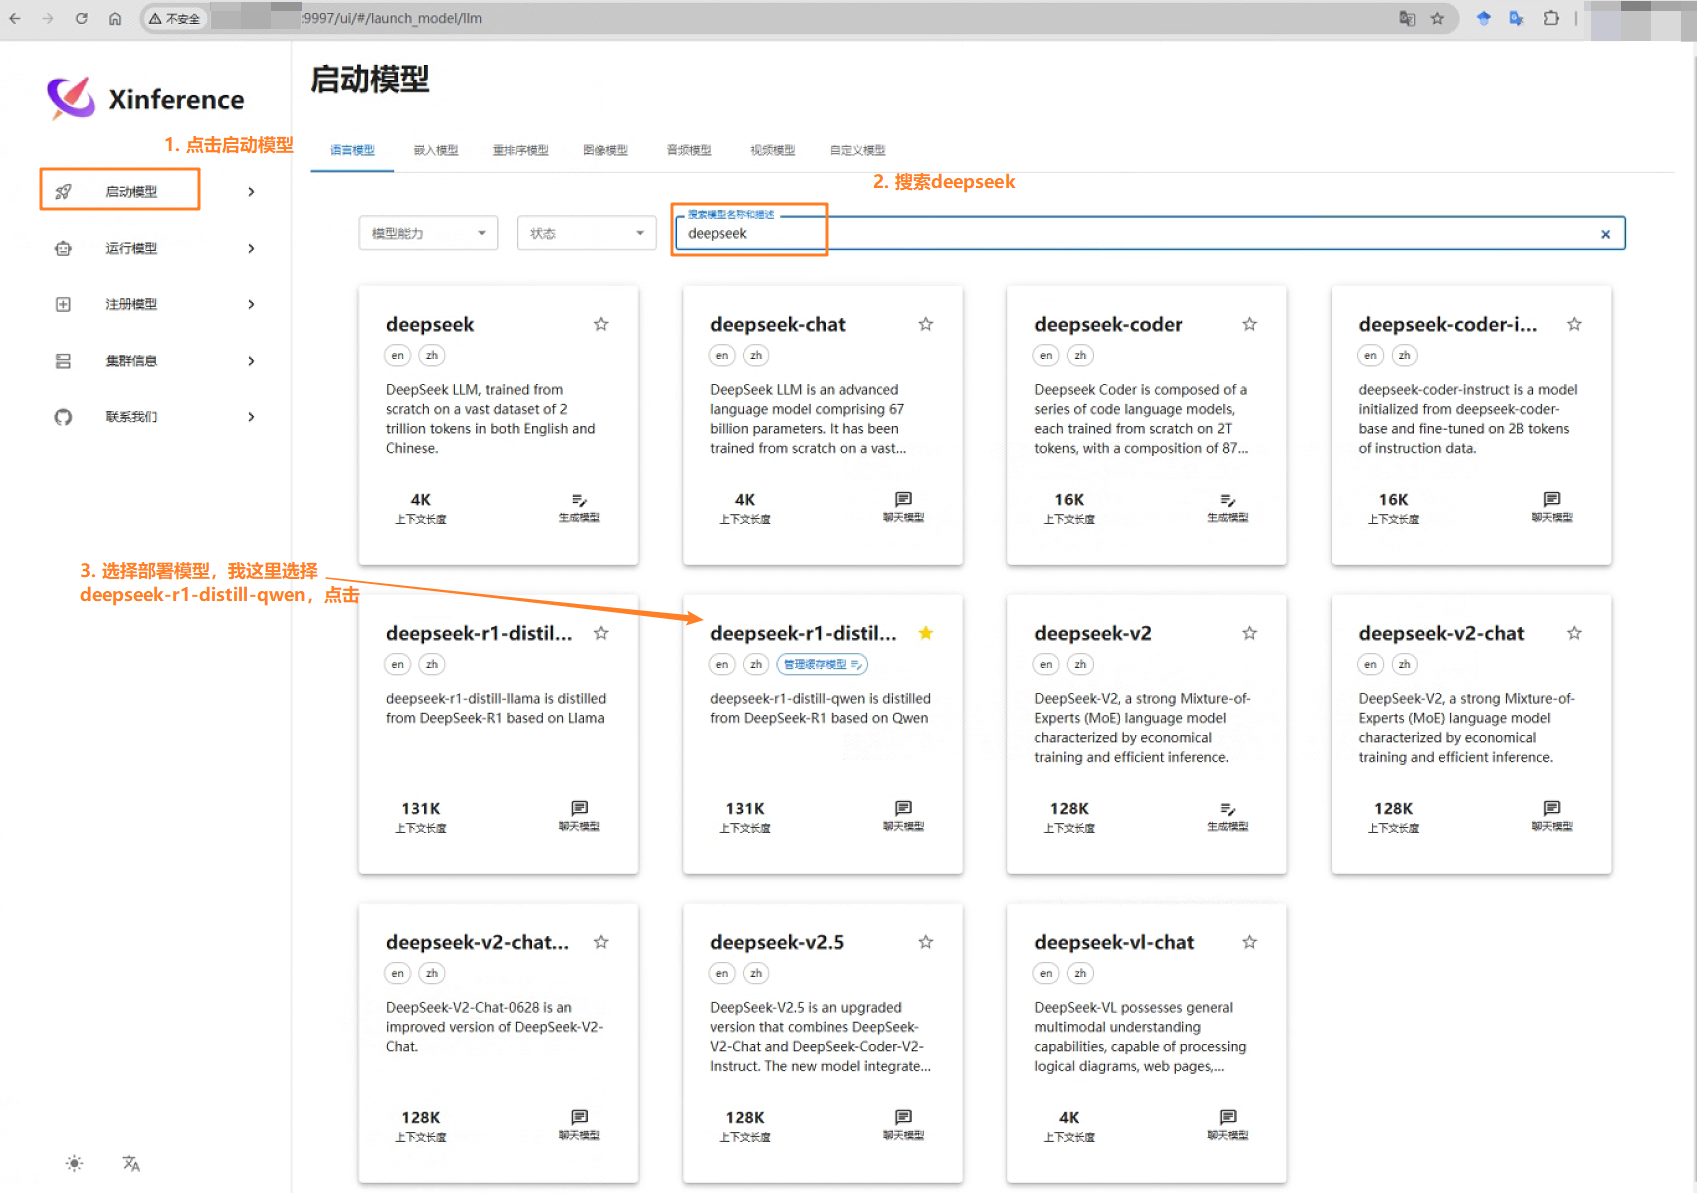Open the 状态 status dropdown
Viewport: 1697px width, 1193px height.
click(x=587, y=233)
